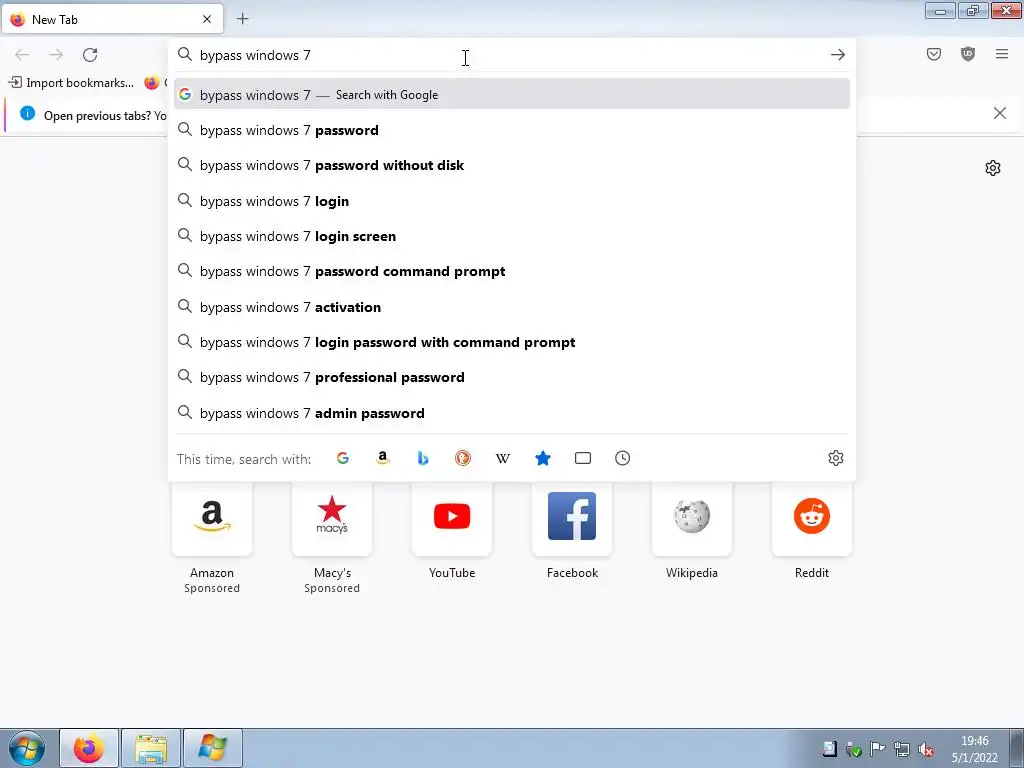Image resolution: width=1024 pixels, height=768 pixels.
Task: Choose suggestion 'bypass windows 7 password'
Action: click(512, 130)
